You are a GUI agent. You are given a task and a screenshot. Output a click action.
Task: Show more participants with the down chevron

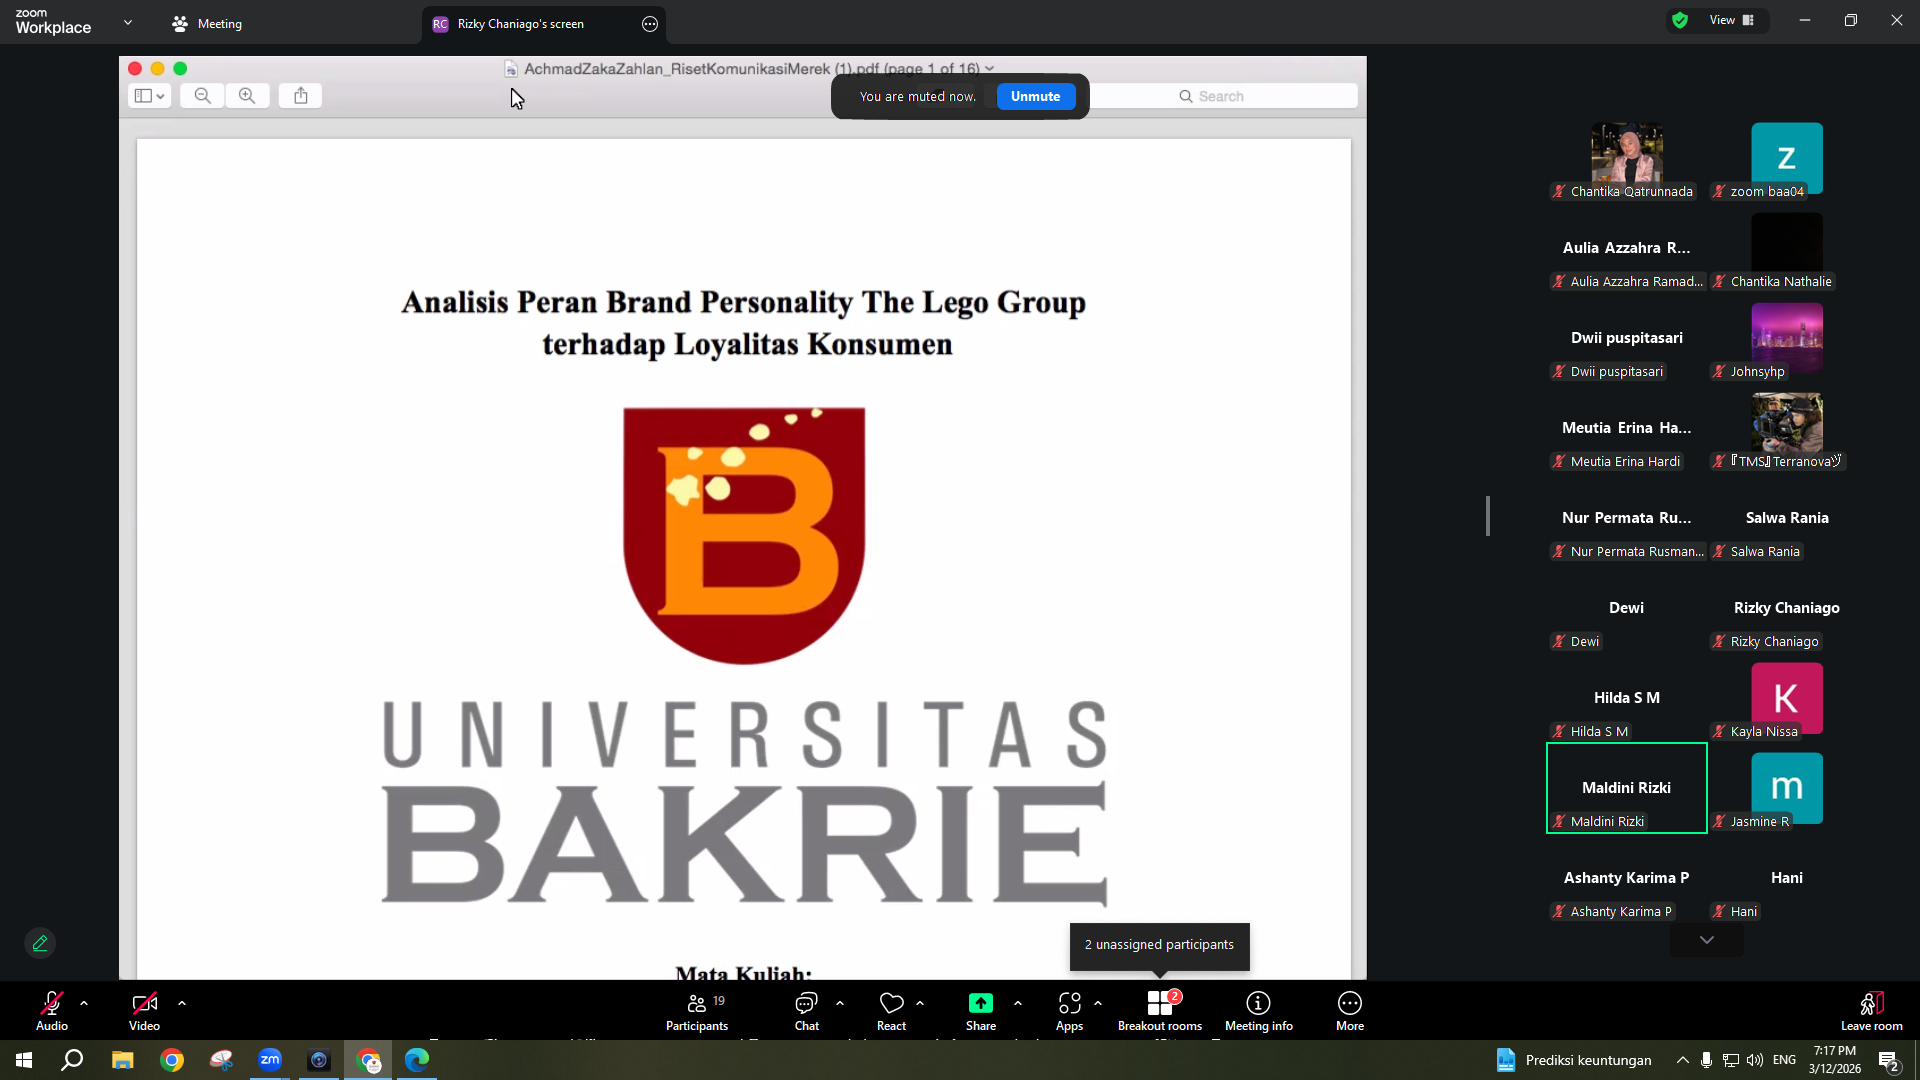tap(1707, 940)
